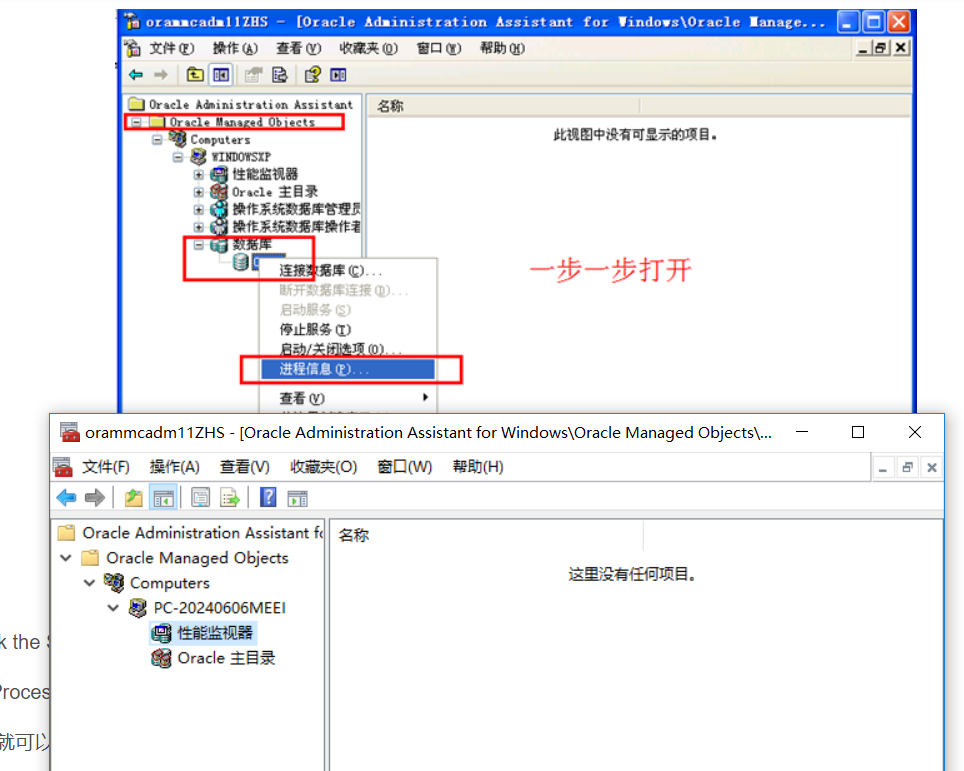Choose 停止服务(T) in the context menu
Viewport: 964px width, 771px height.
point(347,330)
